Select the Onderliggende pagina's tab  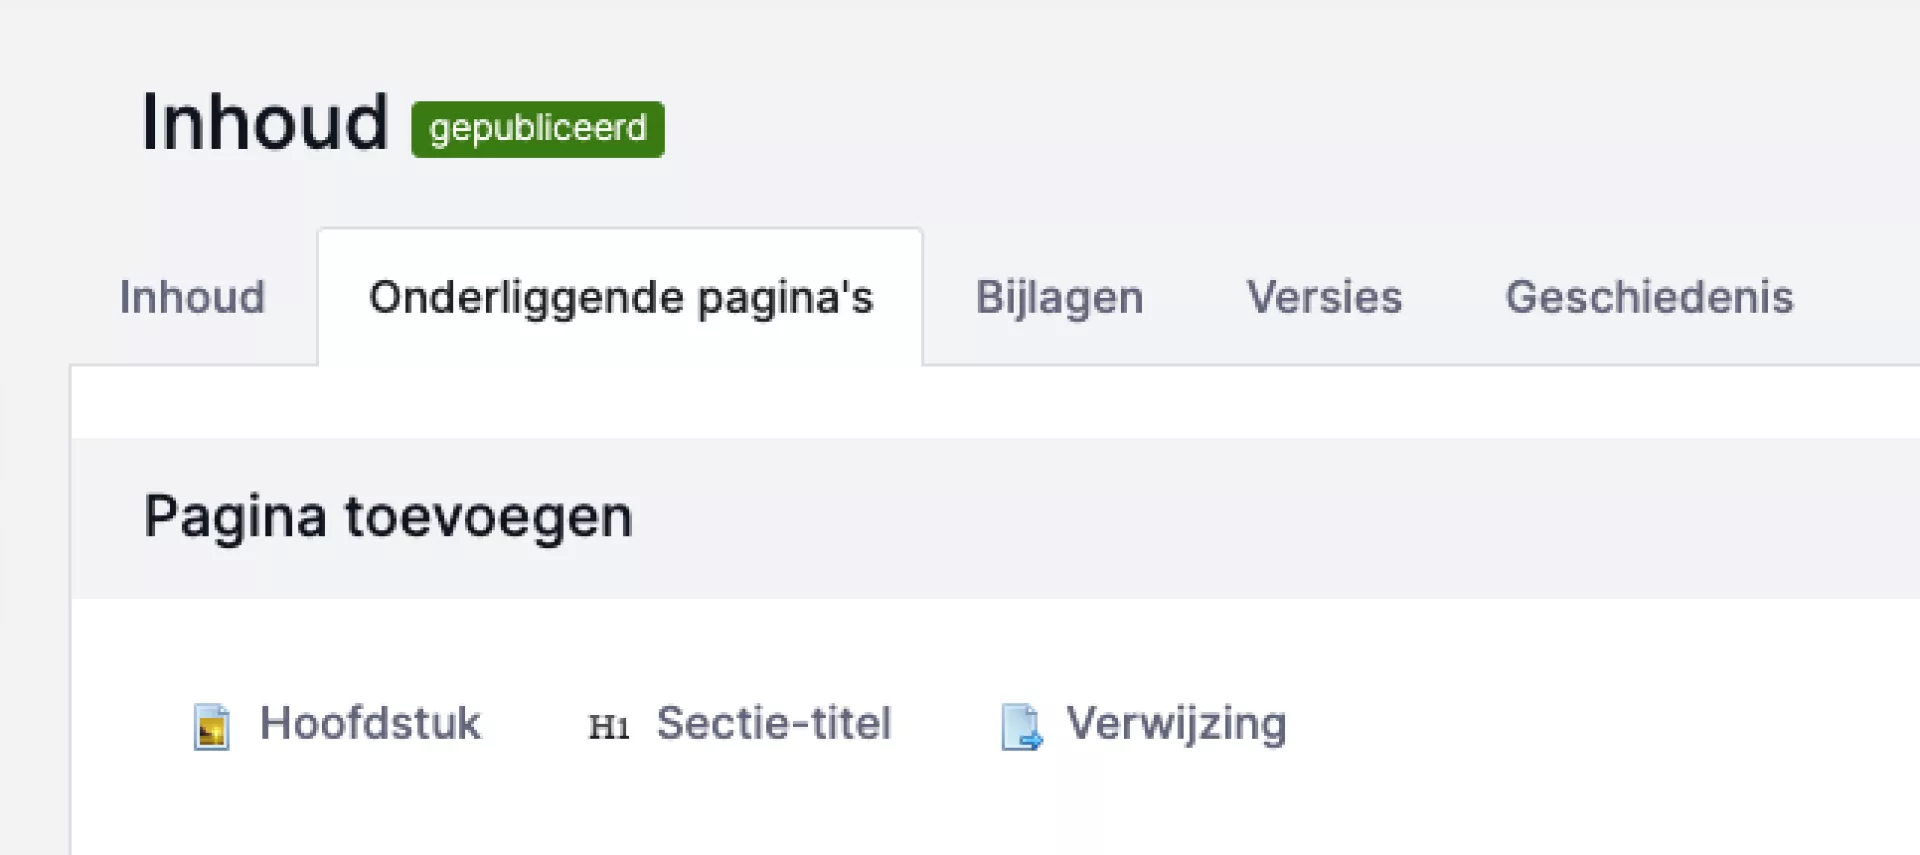click(620, 297)
